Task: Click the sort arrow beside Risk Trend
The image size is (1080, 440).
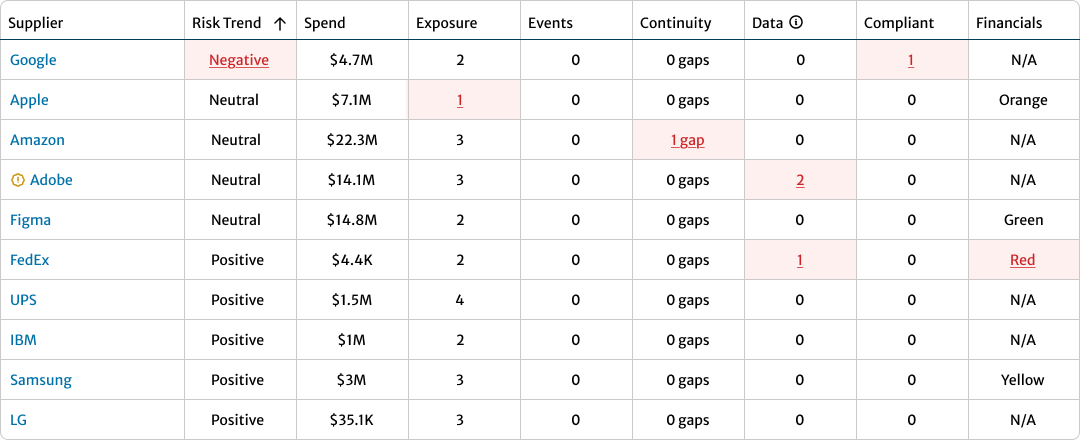Action: [279, 23]
